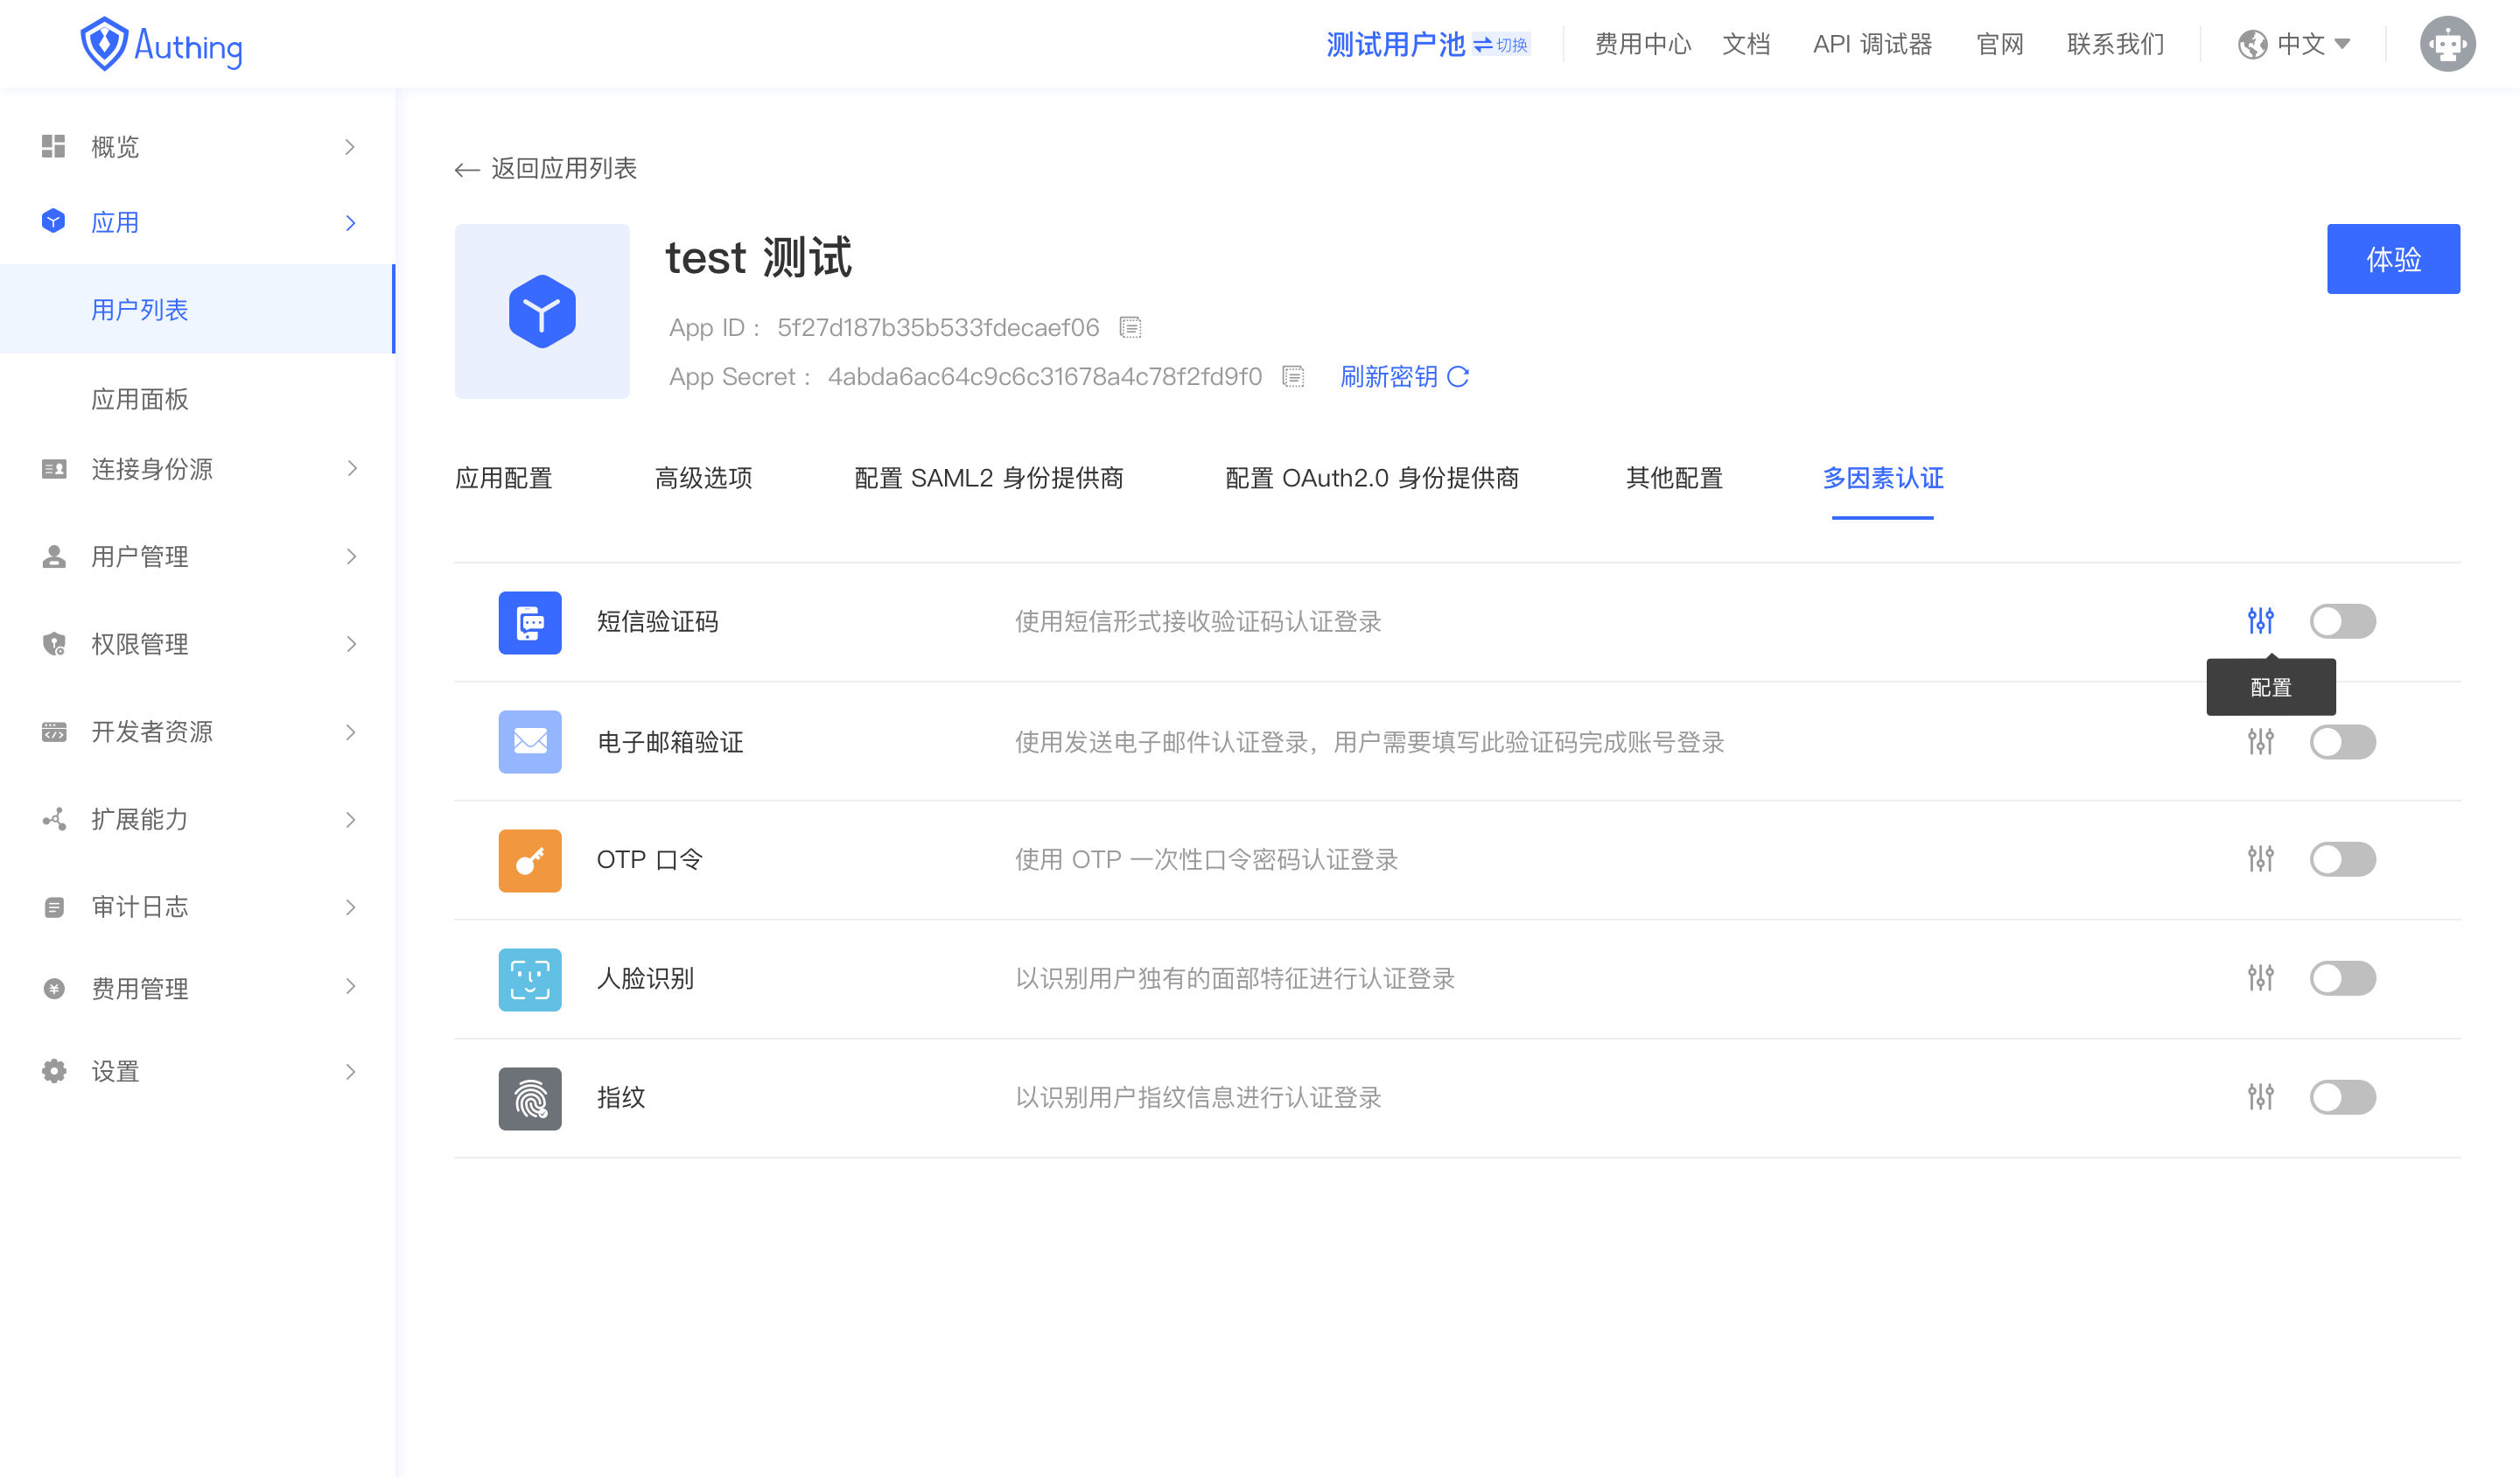Viewport: 2520px width, 1477px height.
Task: Click the Authing logo
Action: pyautogui.click(x=162, y=45)
